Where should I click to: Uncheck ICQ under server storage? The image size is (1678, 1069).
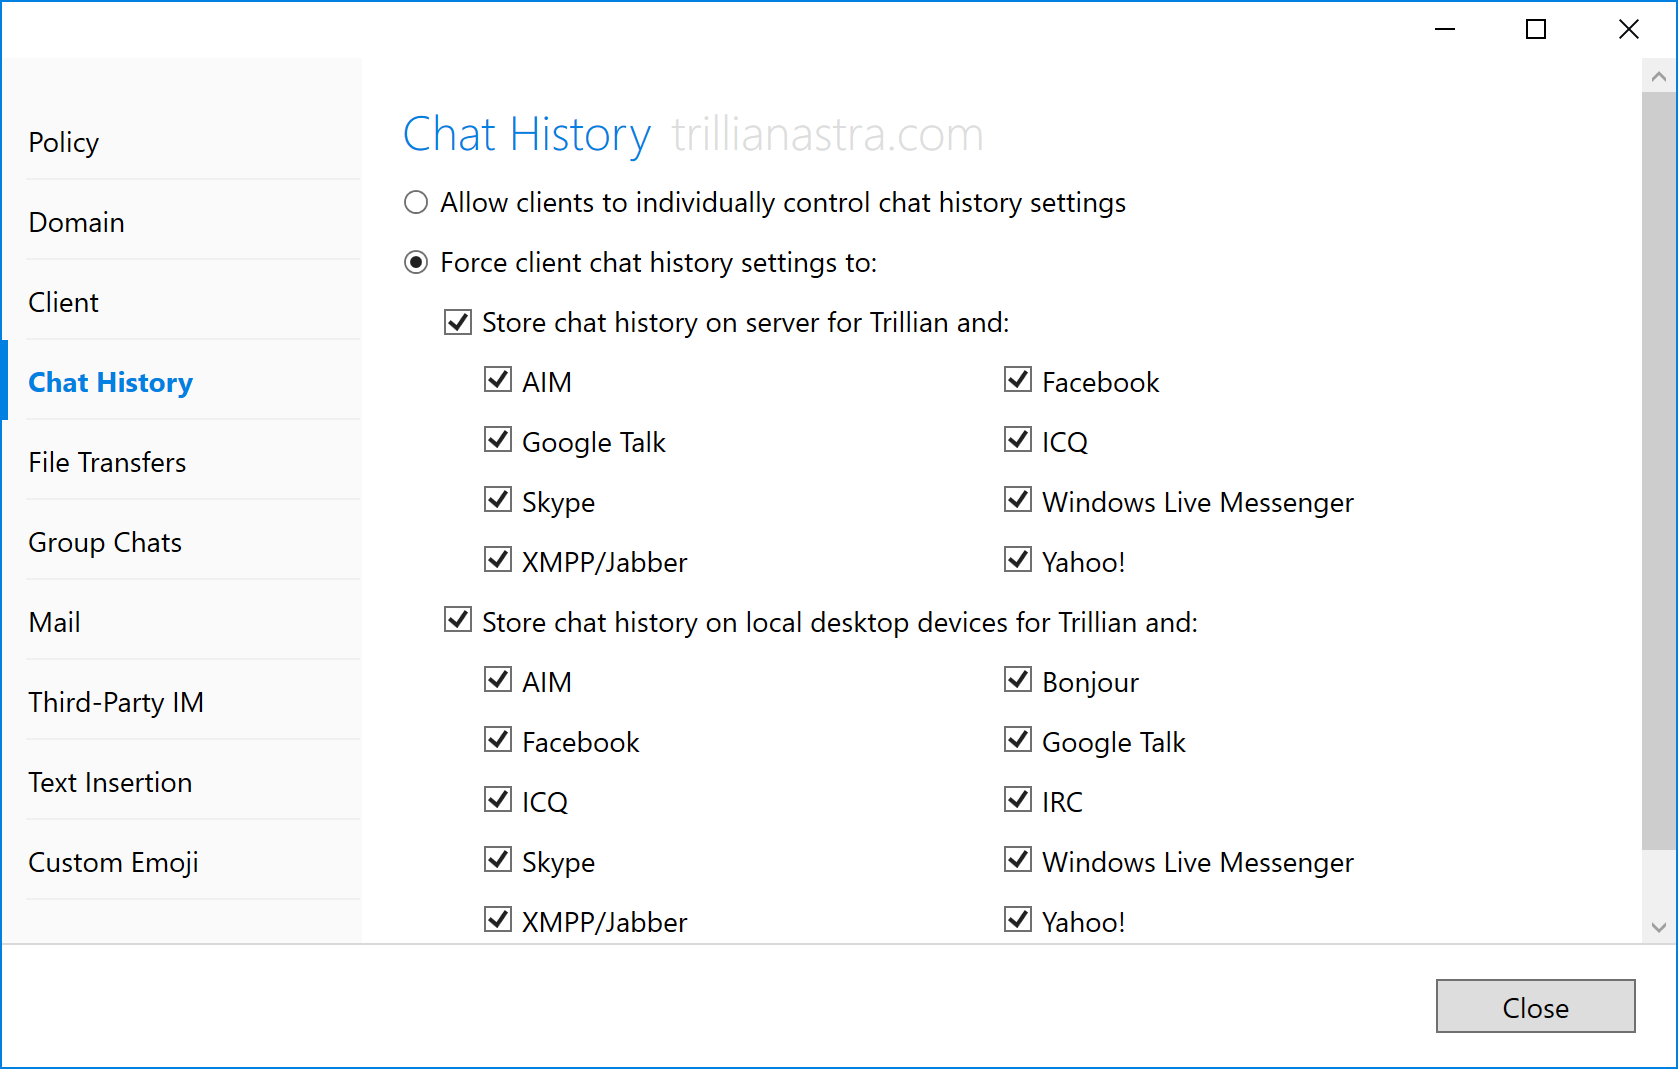point(1018,440)
